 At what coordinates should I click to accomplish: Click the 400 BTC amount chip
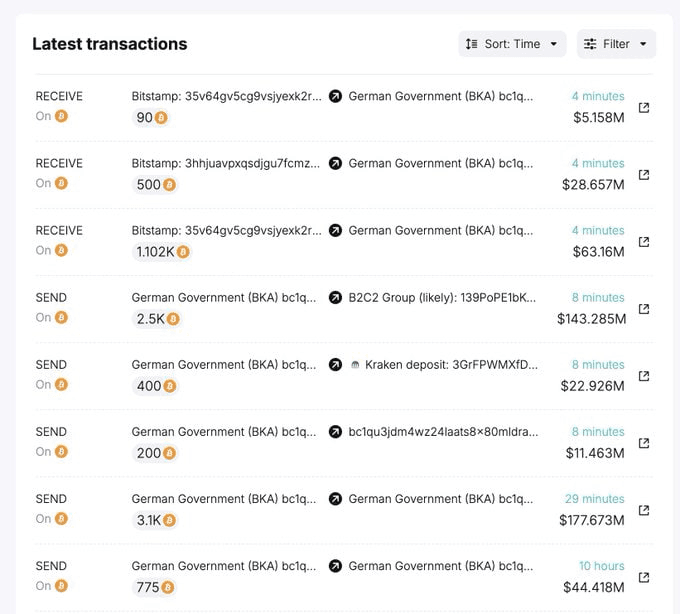click(x=155, y=386)
